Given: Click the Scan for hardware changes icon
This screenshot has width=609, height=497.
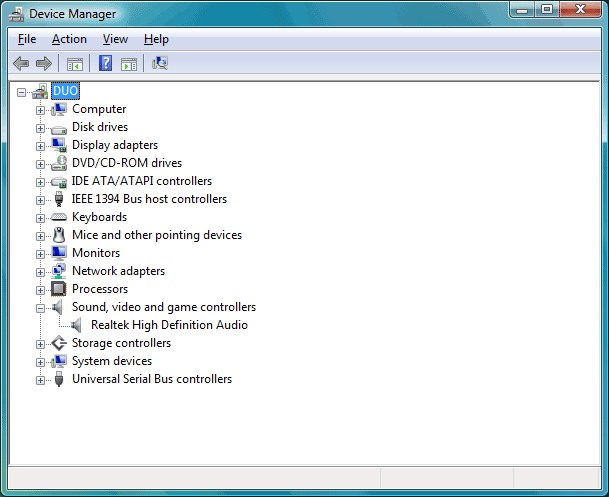Looking at the screenshot, I should click(160, 64).
